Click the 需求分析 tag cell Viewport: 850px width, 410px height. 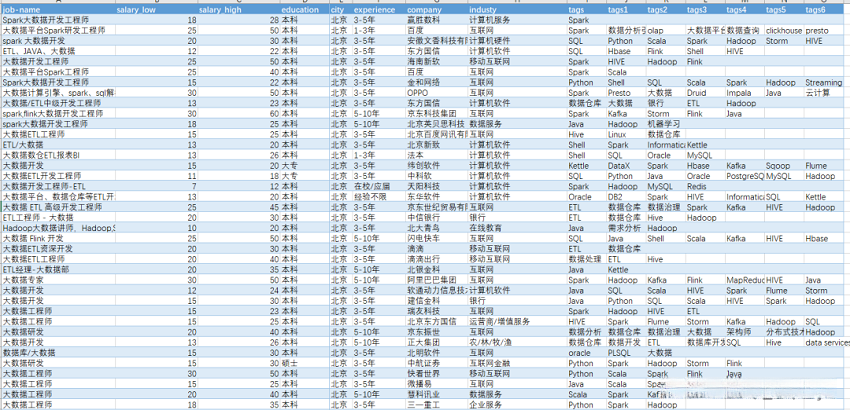(x=626, y=228)
